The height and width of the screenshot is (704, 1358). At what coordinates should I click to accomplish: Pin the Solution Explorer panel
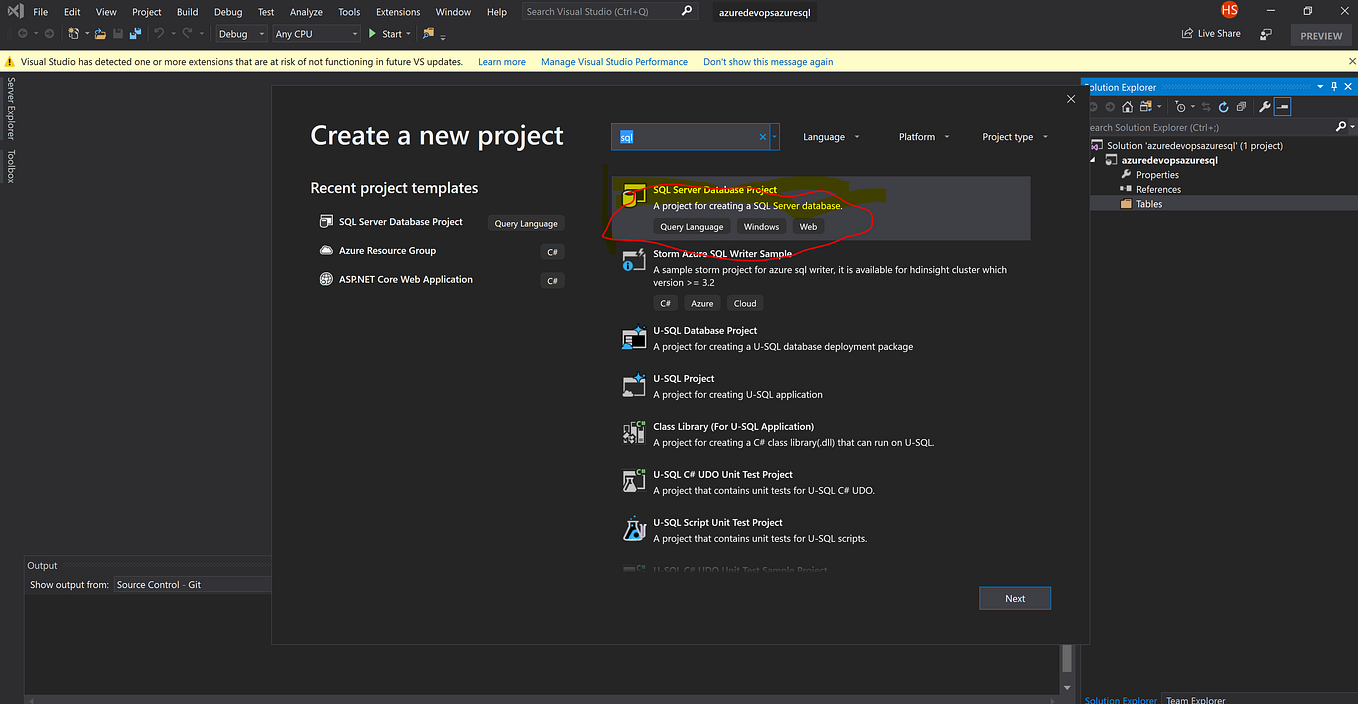pos(1333,86)
